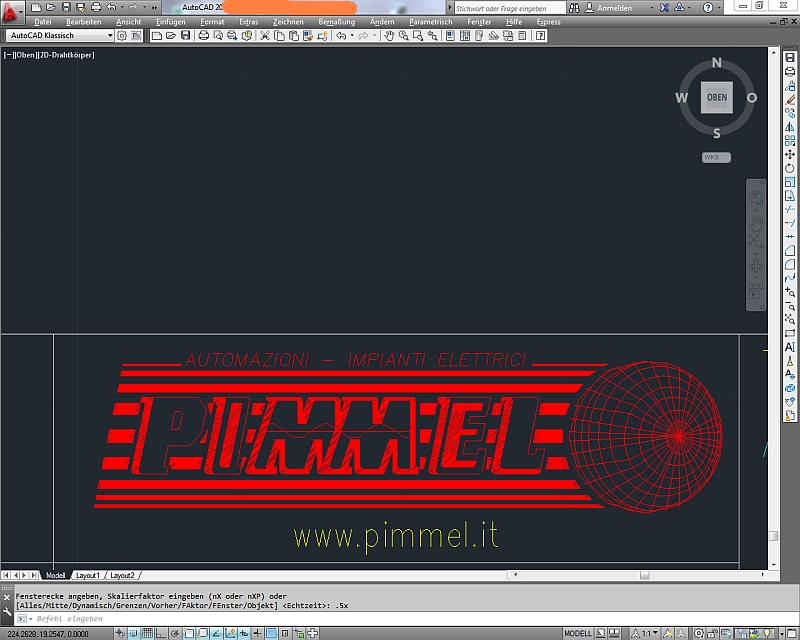Click the [2D-Drahtkörper] visual style label

65,55
